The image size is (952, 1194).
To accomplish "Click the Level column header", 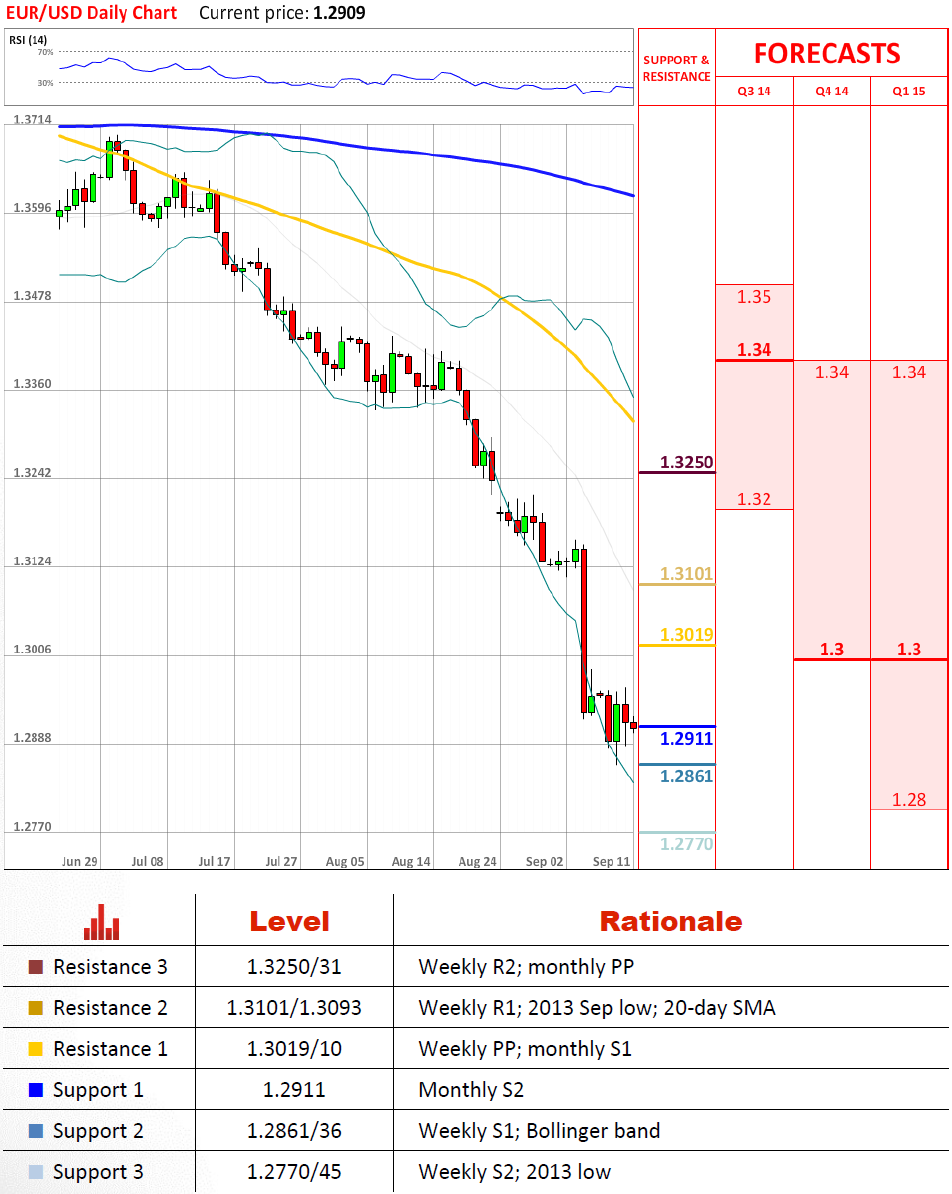I will pos(290,921).
